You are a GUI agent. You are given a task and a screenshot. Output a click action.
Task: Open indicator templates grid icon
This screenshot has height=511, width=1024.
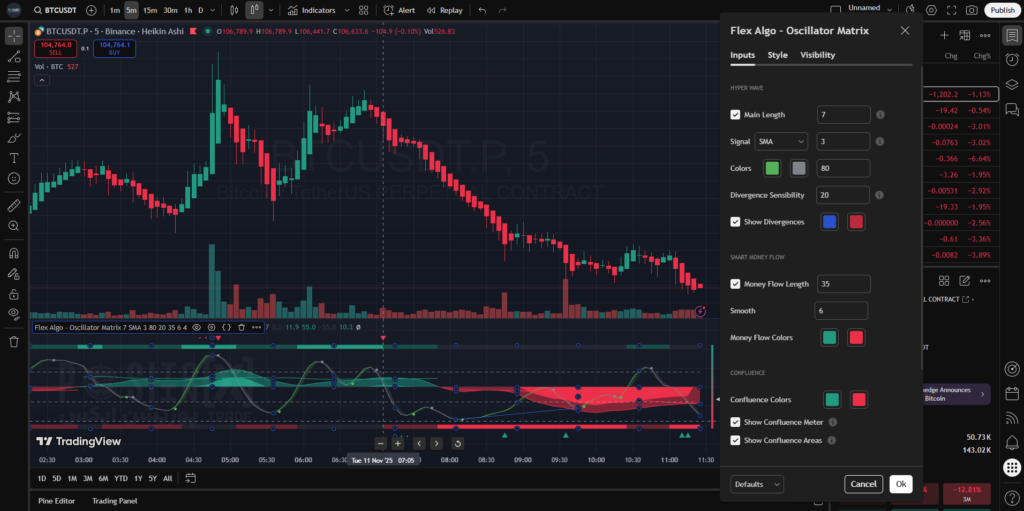point(364,10)
